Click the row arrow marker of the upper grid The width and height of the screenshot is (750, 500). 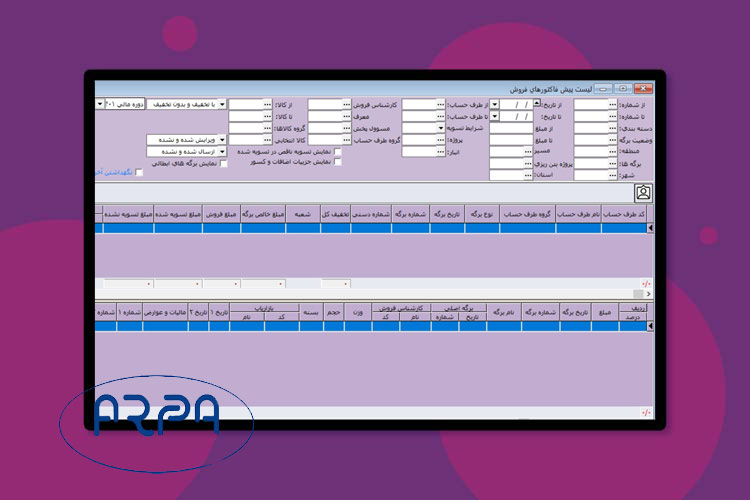pyautogui.click(x=651, y=228)
